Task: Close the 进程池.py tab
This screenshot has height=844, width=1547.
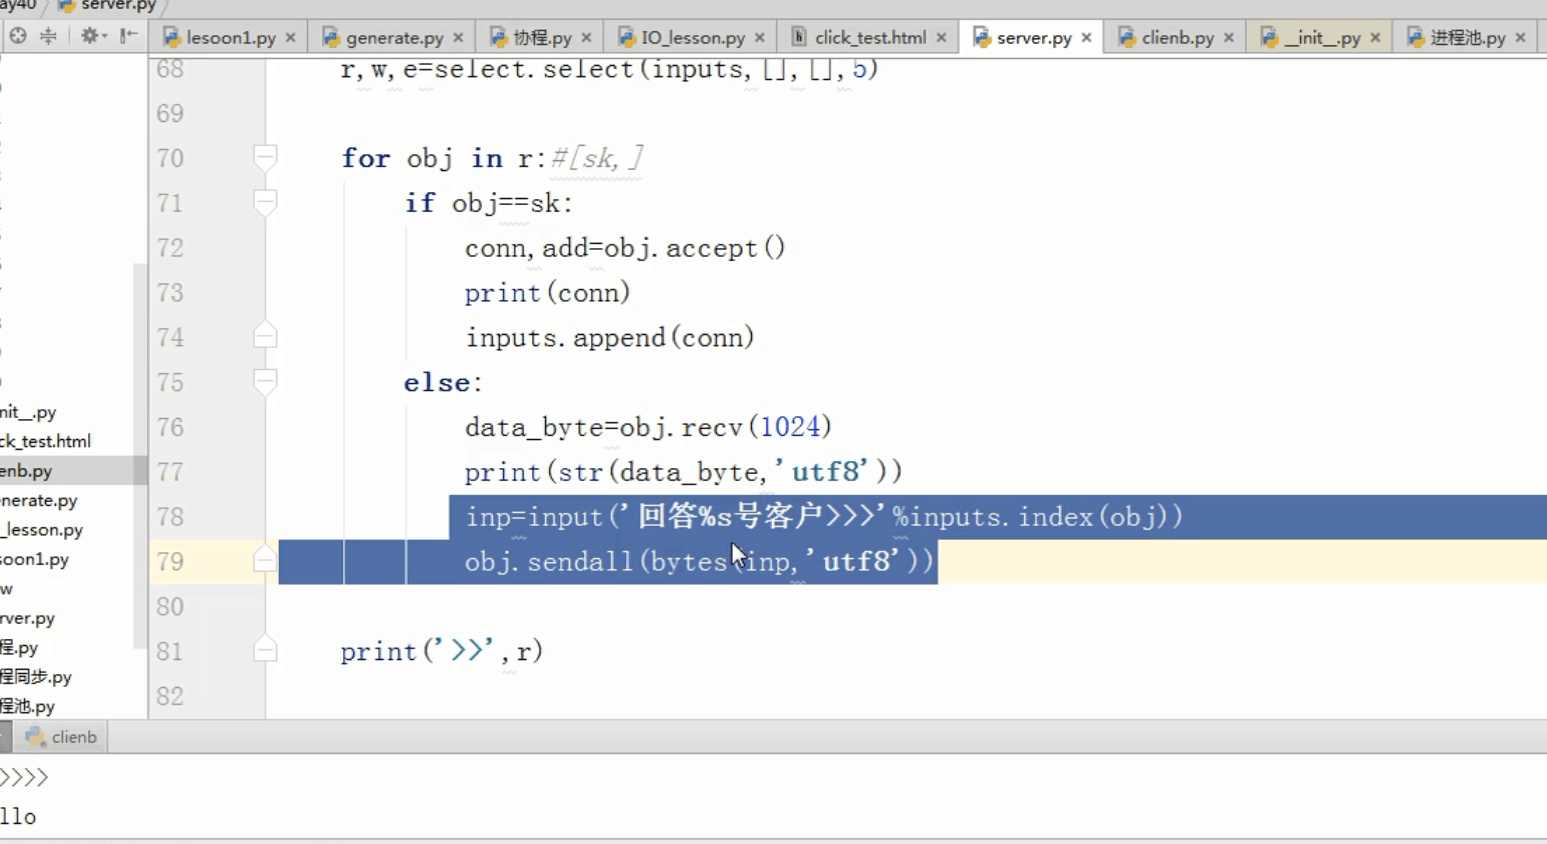Action: pyautogui.click(x=1520, y=37)
